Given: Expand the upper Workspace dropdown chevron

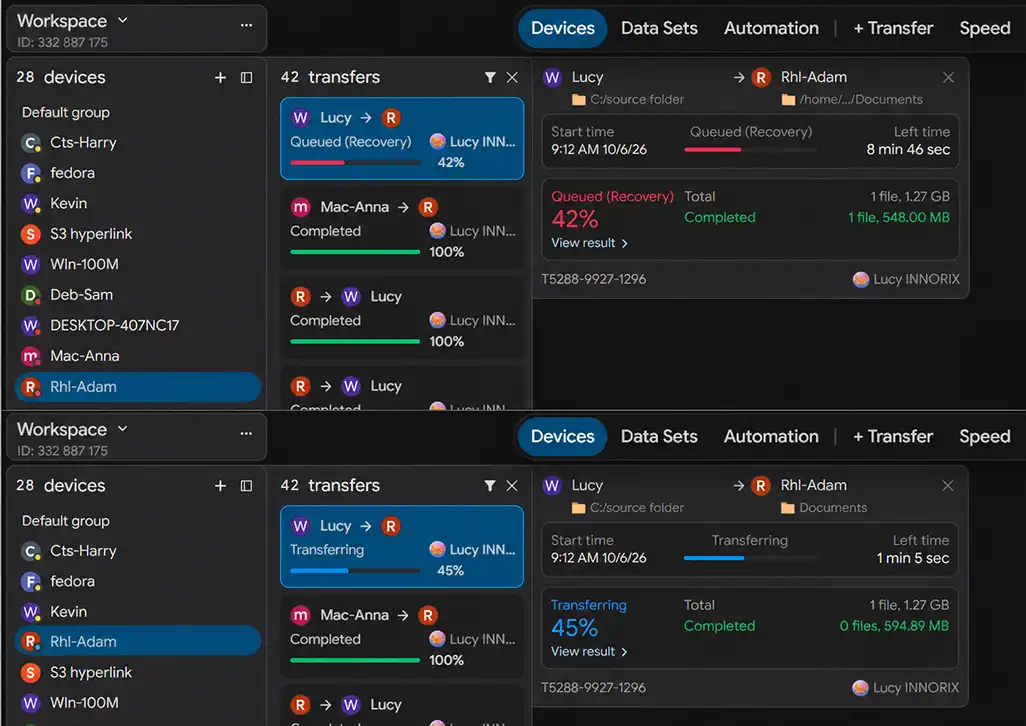Looking at the screenshot, I should coord(122,20).
